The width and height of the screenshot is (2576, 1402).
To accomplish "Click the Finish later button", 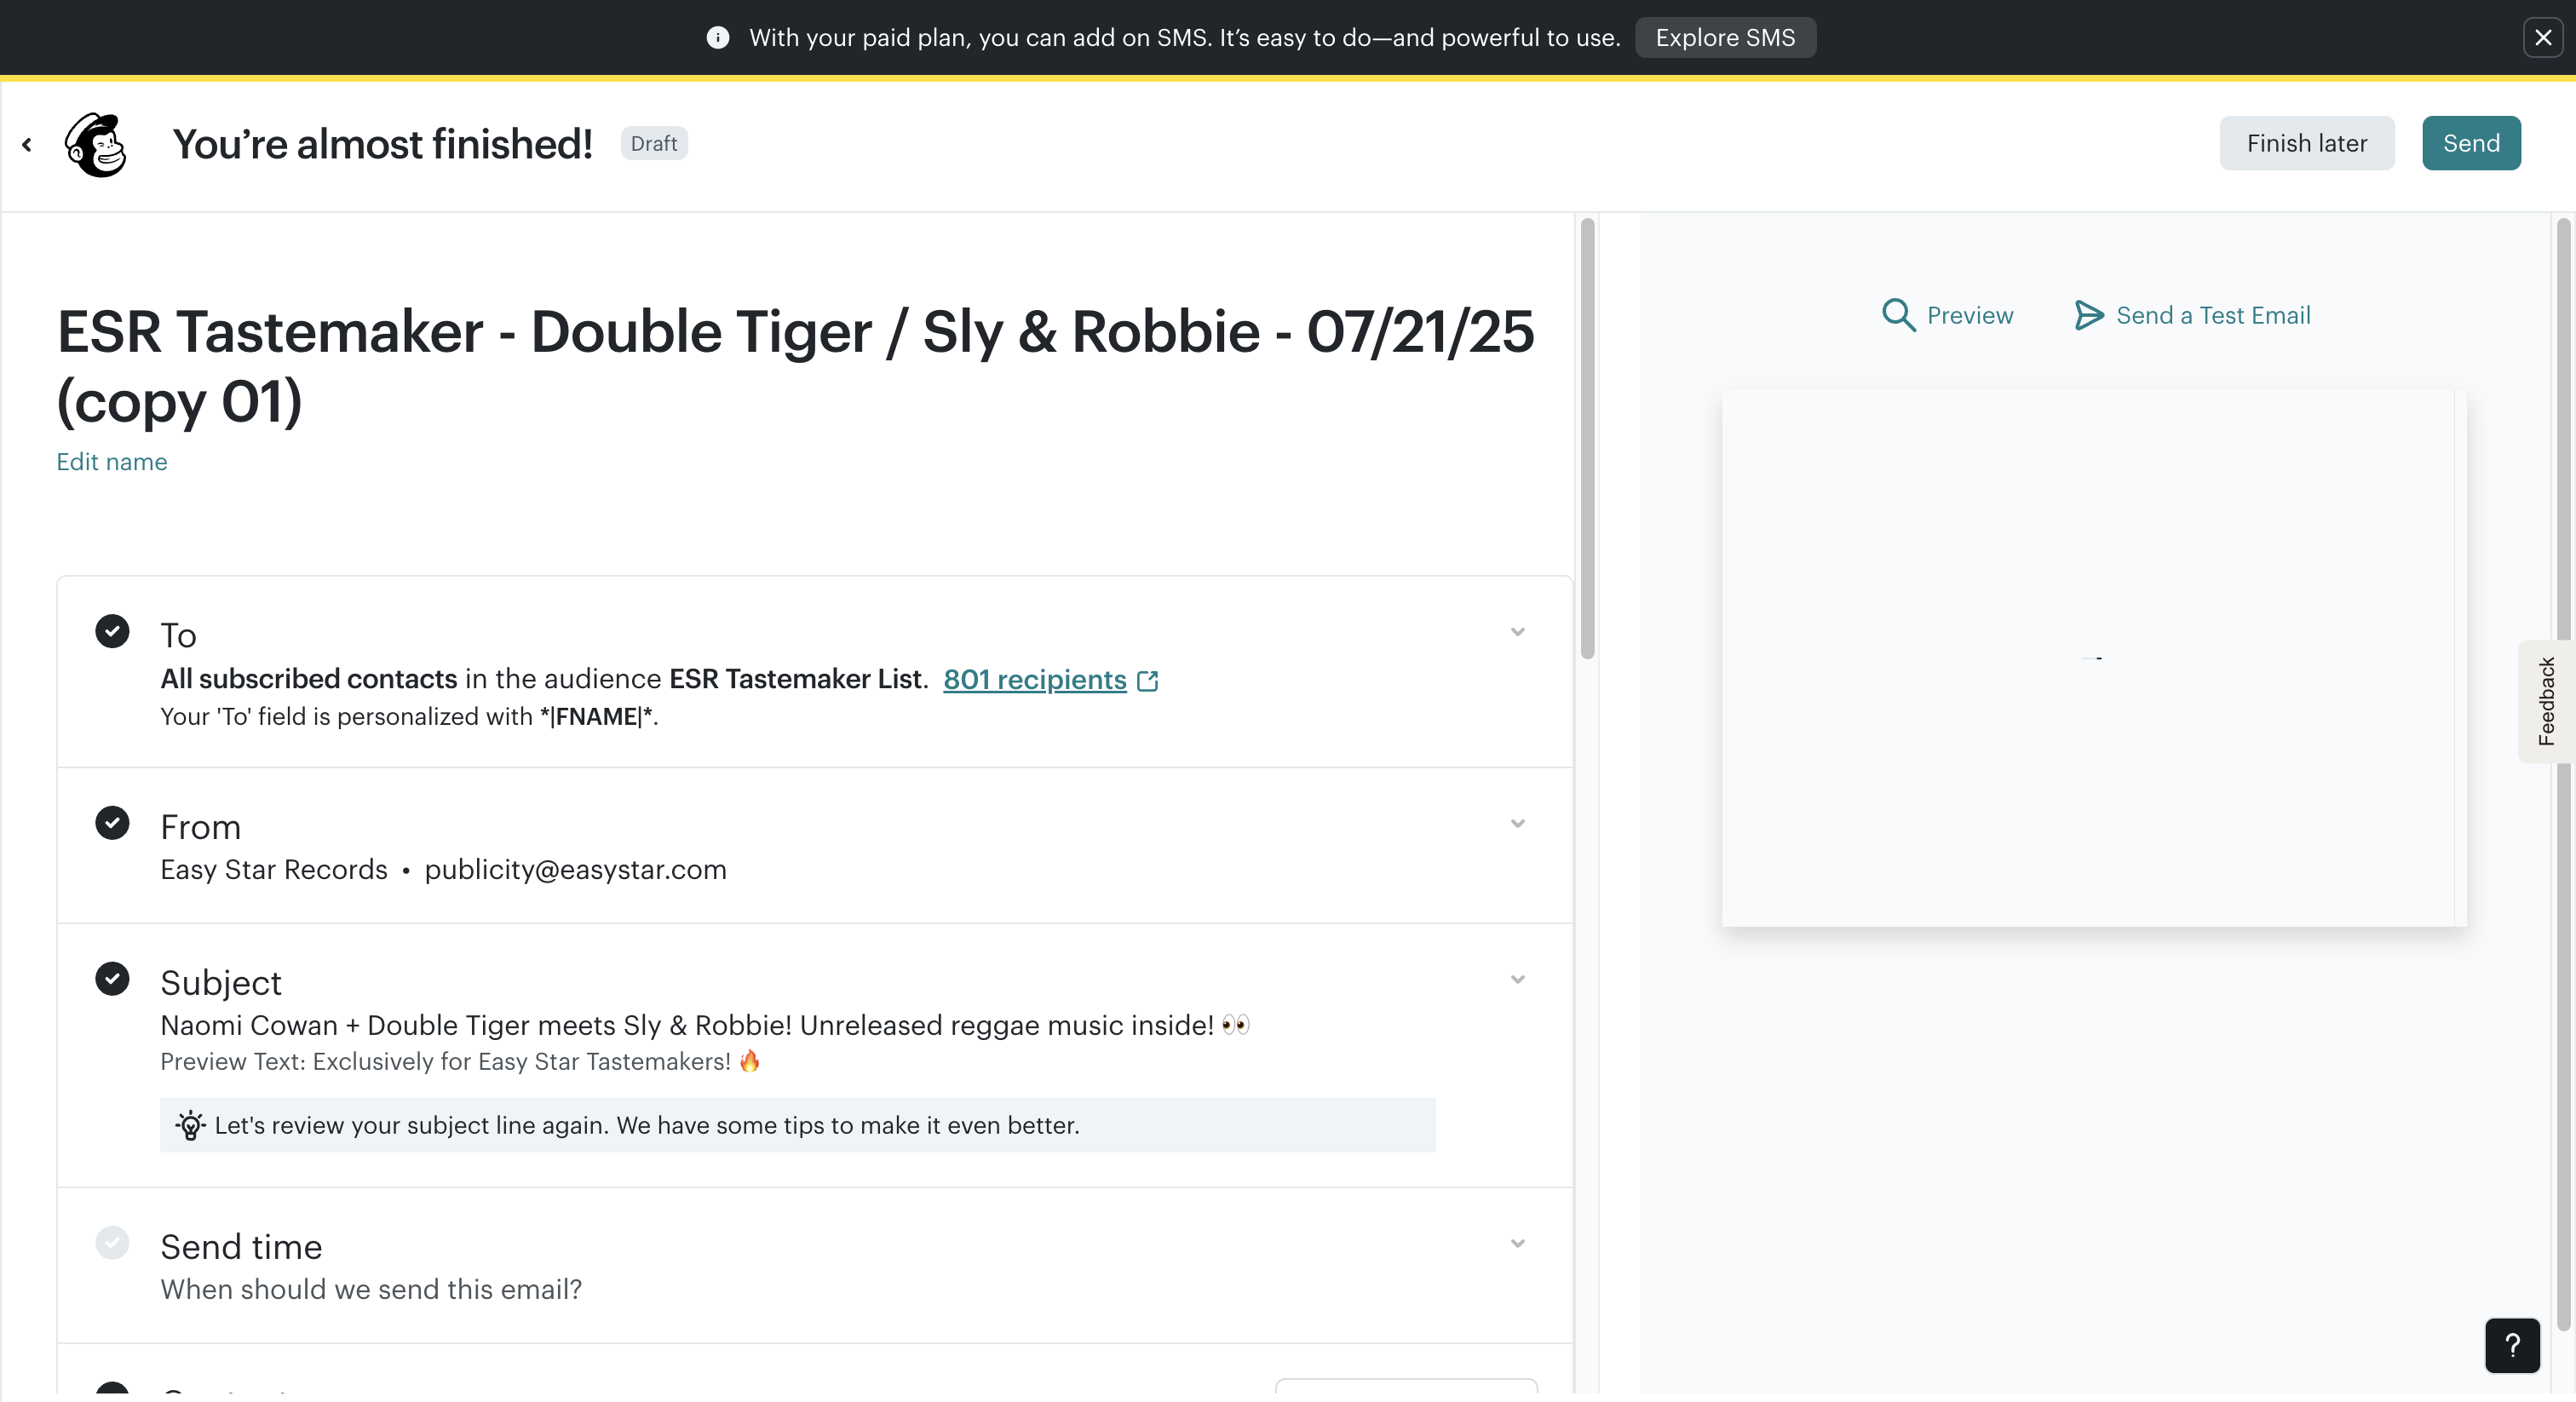I will (2306, 143).
